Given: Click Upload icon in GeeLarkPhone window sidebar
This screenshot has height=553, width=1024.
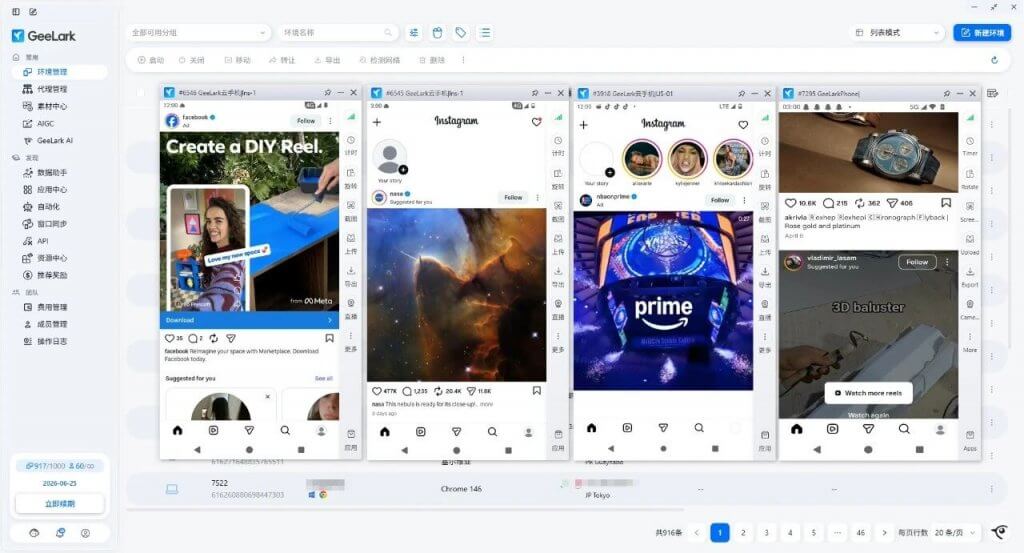Looking at the screenshot, I should click(969, 241).
